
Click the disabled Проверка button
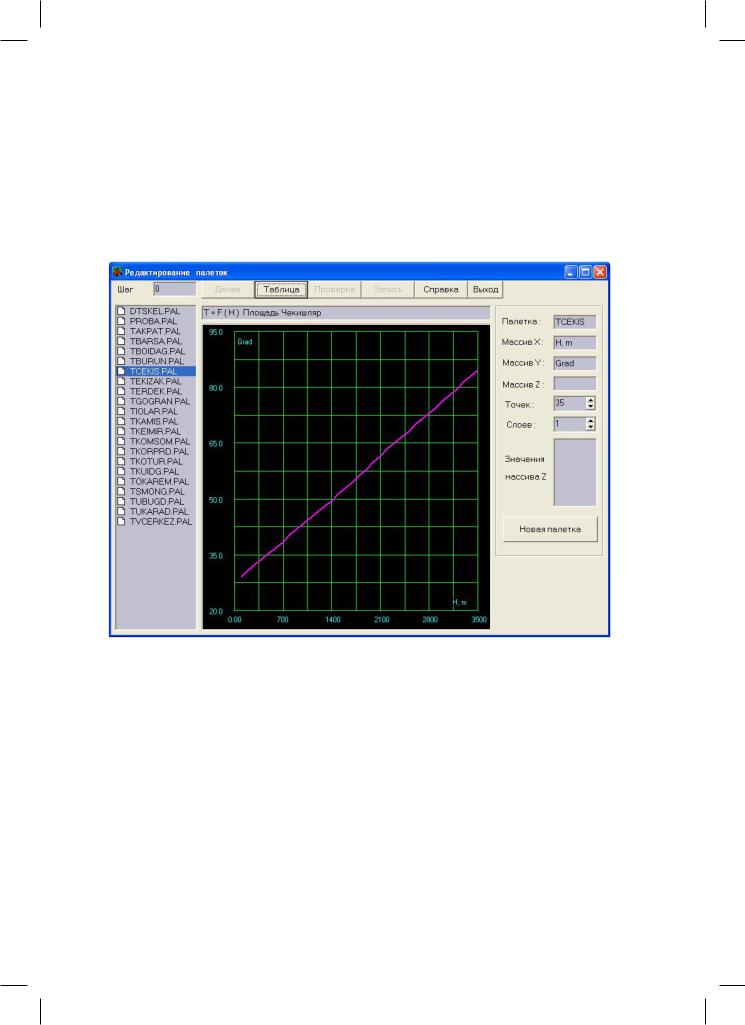click(334, 289)
